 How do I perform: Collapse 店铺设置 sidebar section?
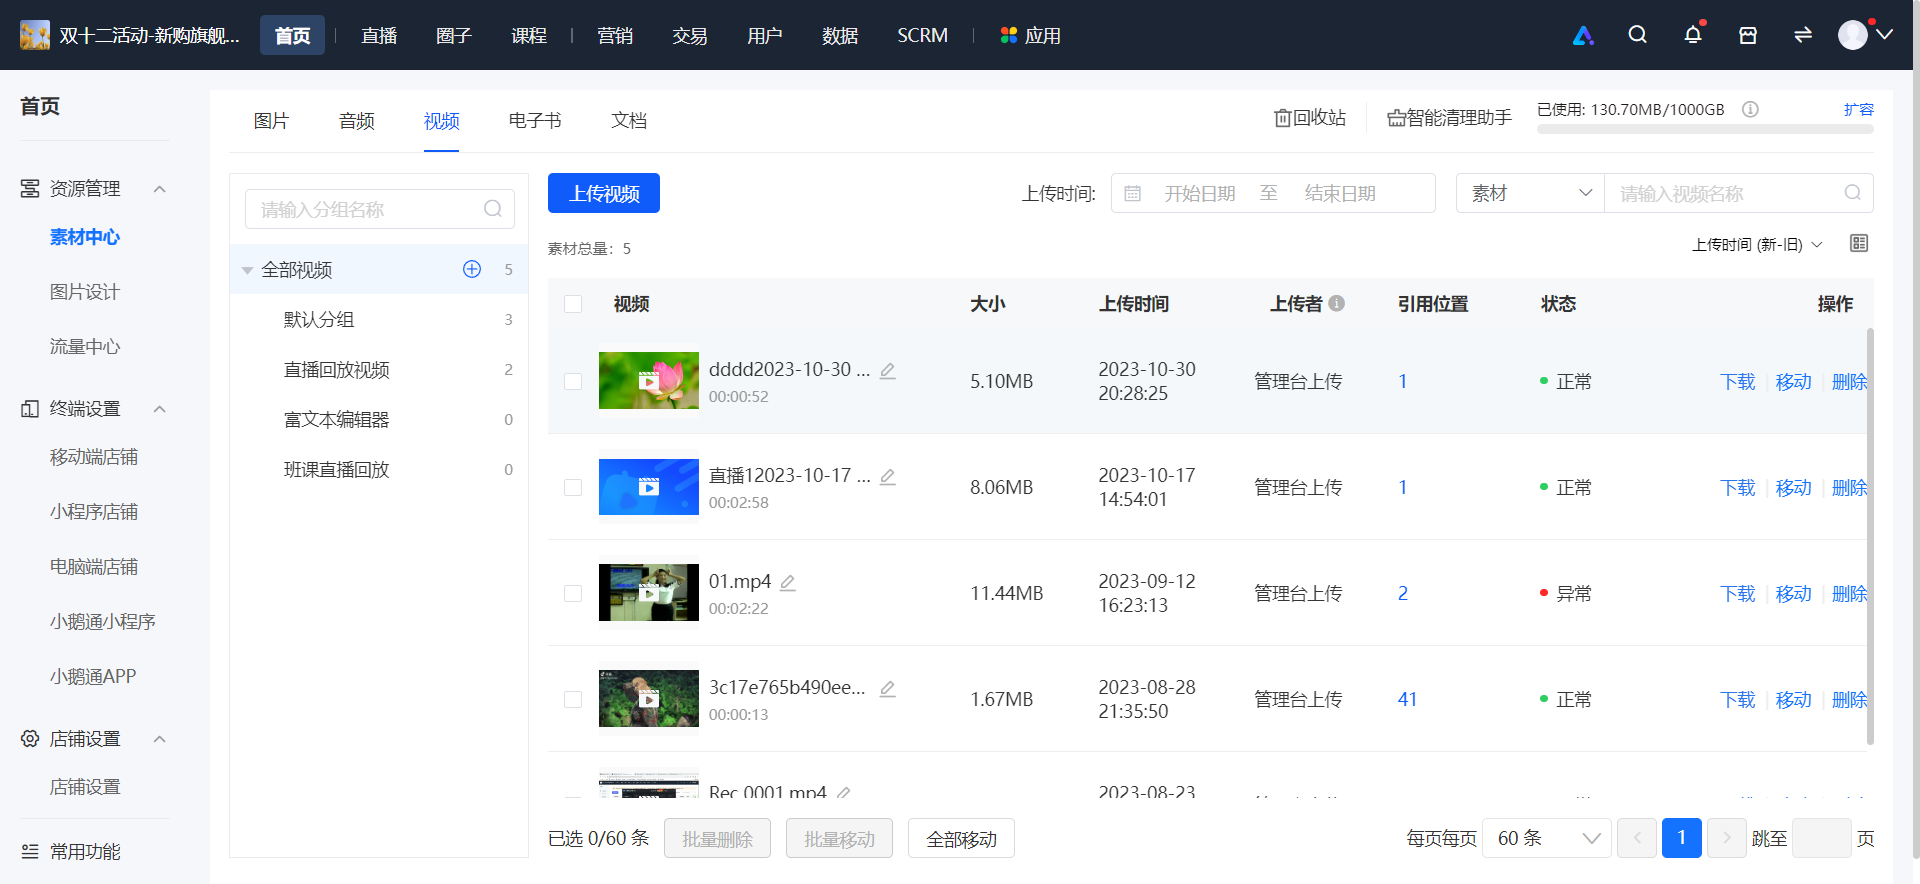click(x=159, y=739)
